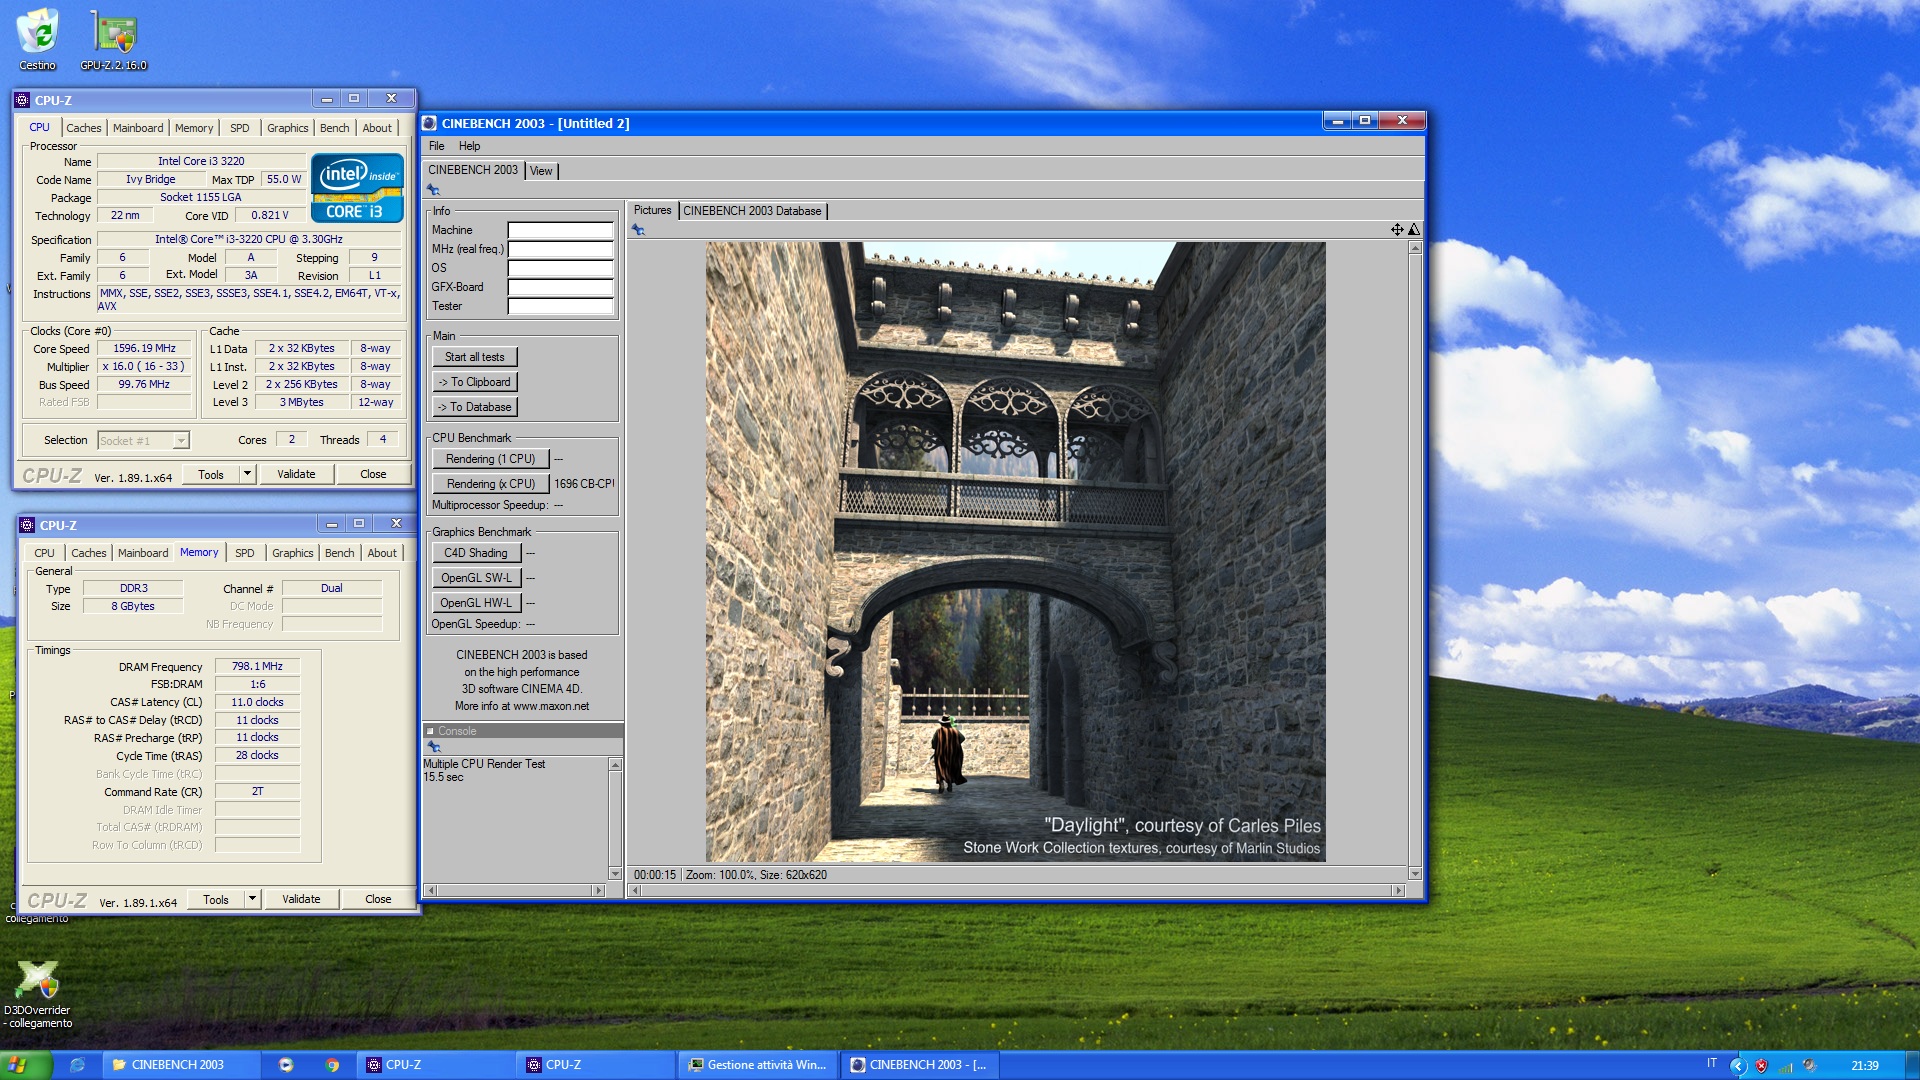Expand hidden tray icons arrow
Image resolution: width=1920 pixels, height=1080 pixels.
(x=1738, y=1066)
